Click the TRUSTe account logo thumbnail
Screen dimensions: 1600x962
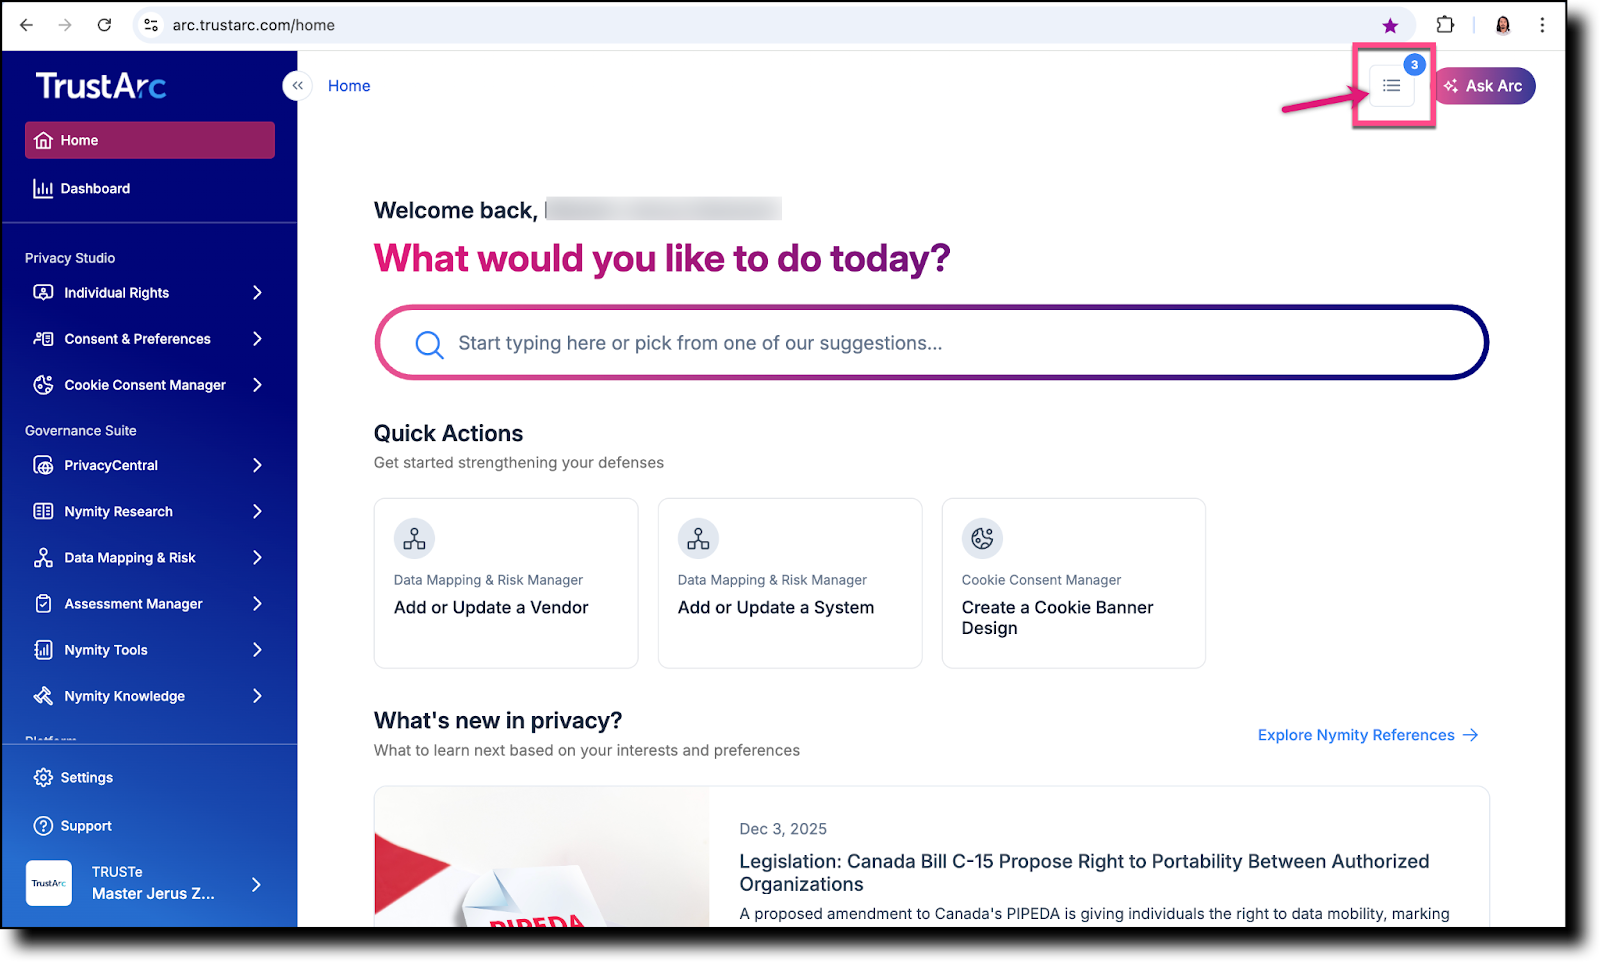[49, 883]
